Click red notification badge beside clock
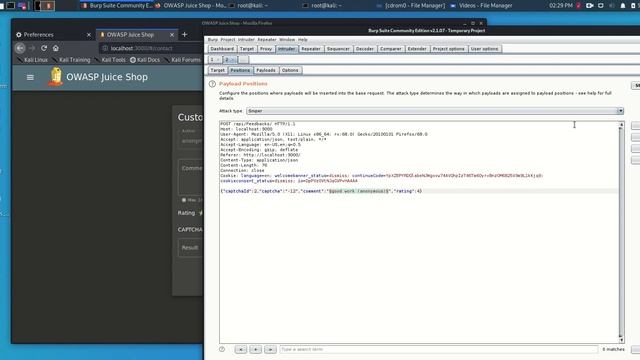 point(579,6)
